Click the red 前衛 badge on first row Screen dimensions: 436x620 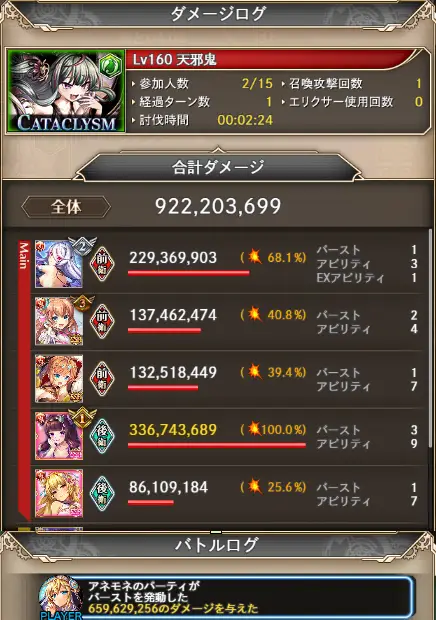(x=102, y=264)
